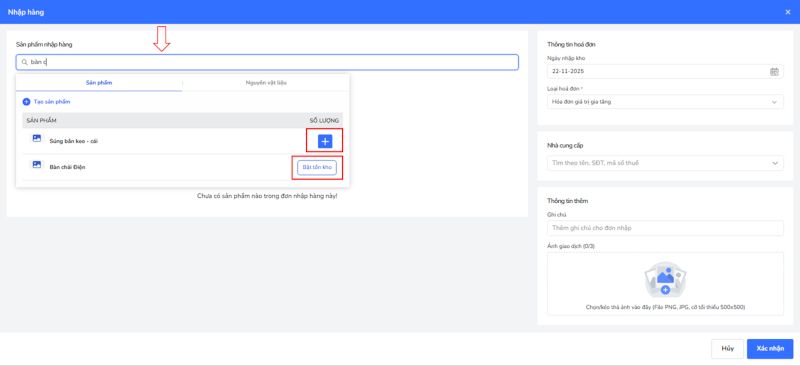Click the Nhập hàng title text
The height and width of the screenshot is (366, 800).
[26, 12]
